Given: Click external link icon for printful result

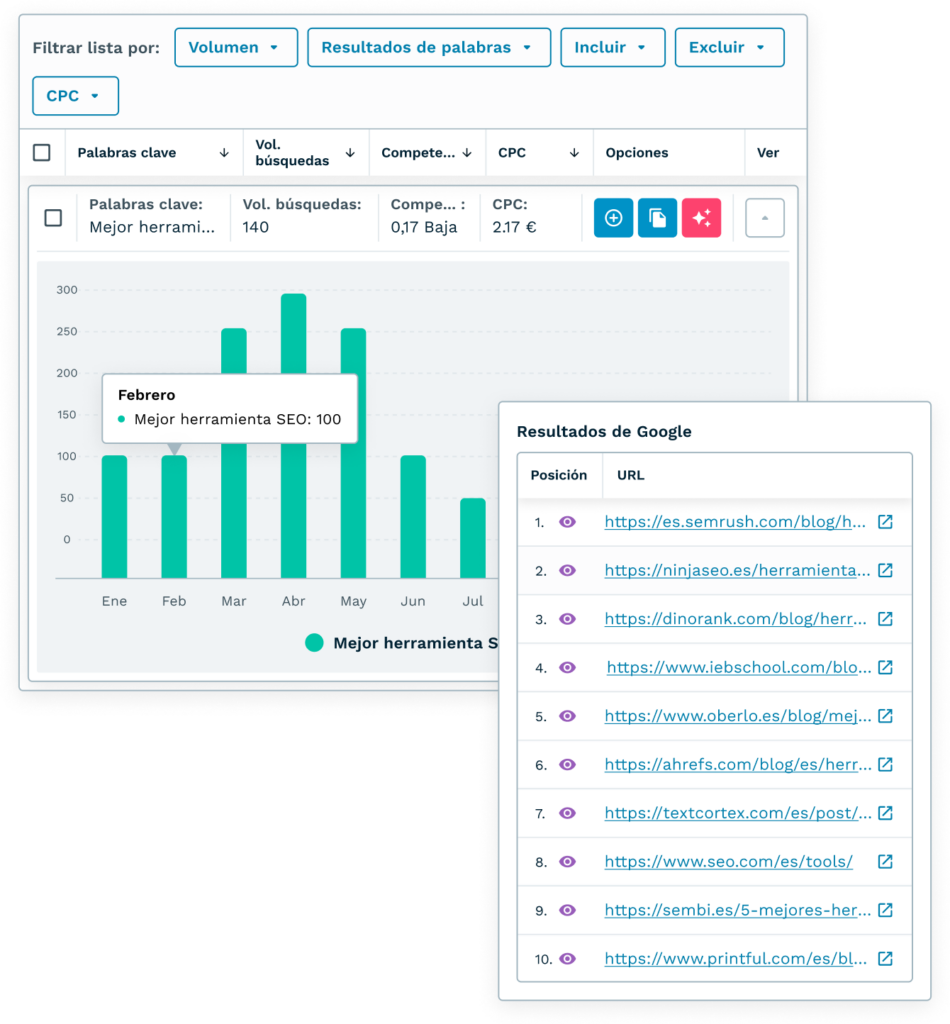Looking at the screenshot, I should tap(885, 959).
